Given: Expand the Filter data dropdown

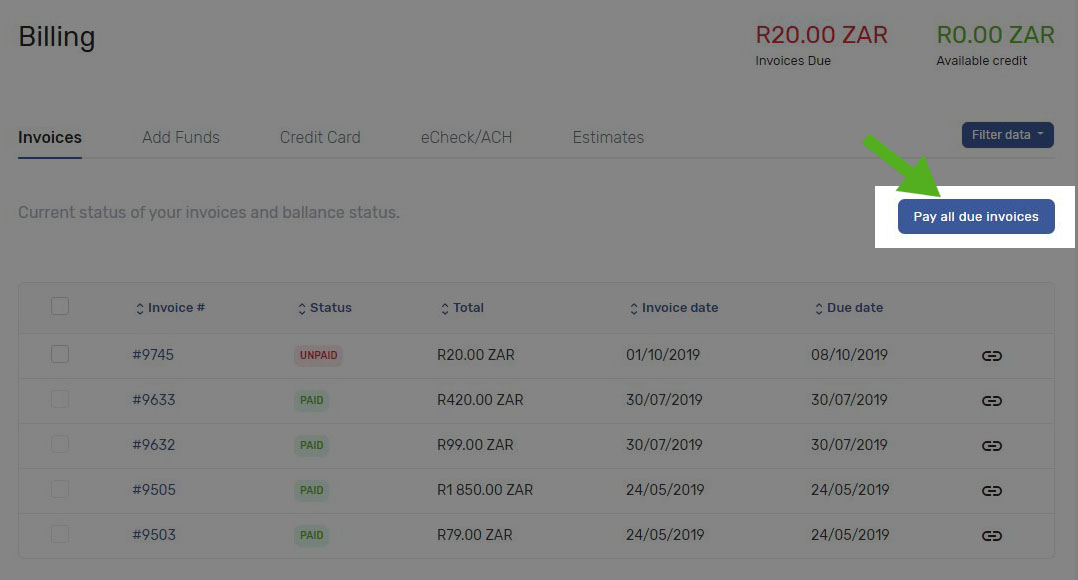Looking at the screenshot, I should point(1007,135).
